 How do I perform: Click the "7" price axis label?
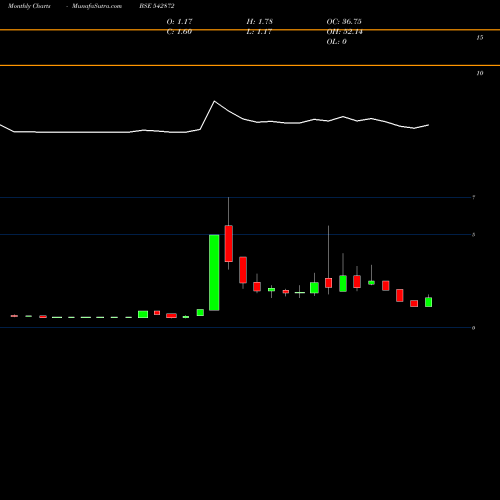pos(473,198)
